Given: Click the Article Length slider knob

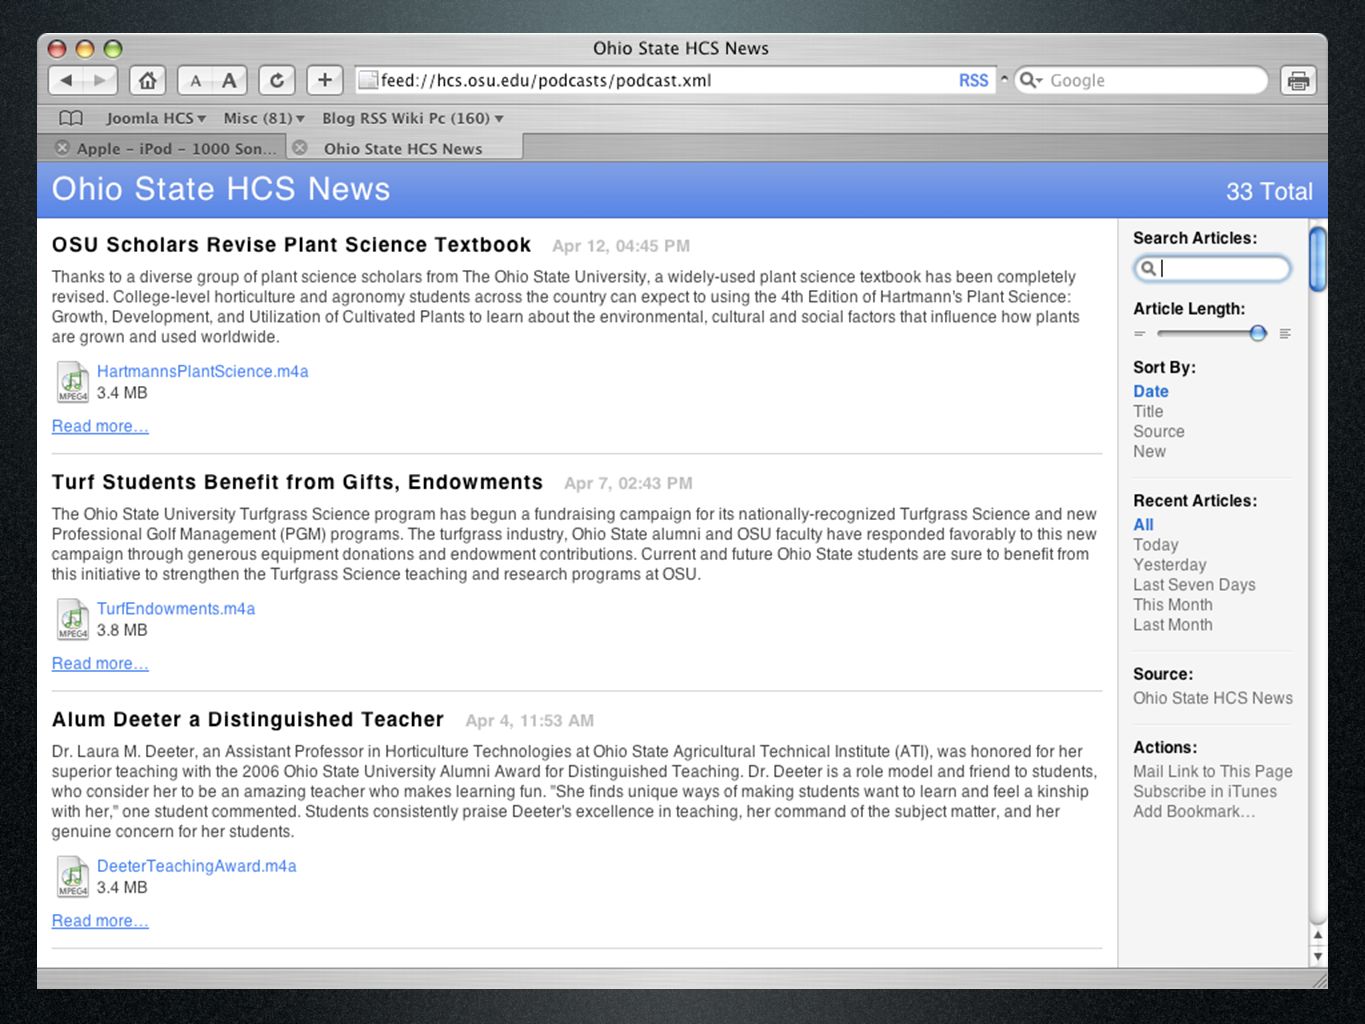Looking at the screenshot, I should pyautogui.click(x=1258, y=334).
